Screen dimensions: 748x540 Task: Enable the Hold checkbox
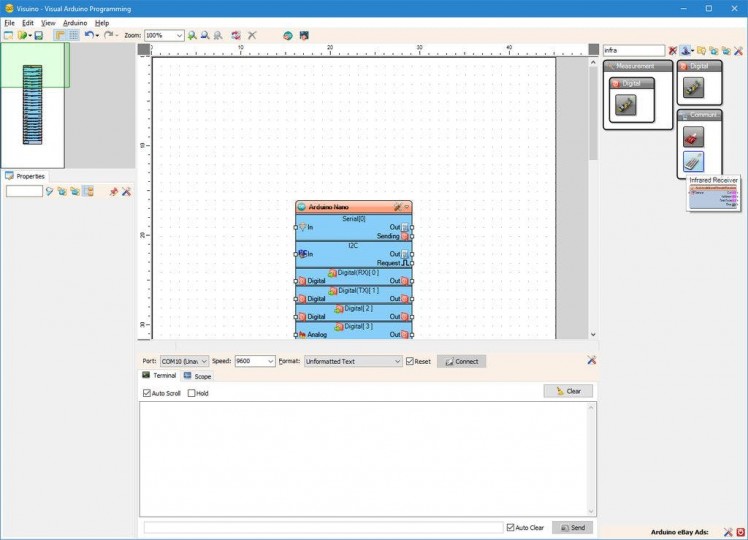point(192,393)
